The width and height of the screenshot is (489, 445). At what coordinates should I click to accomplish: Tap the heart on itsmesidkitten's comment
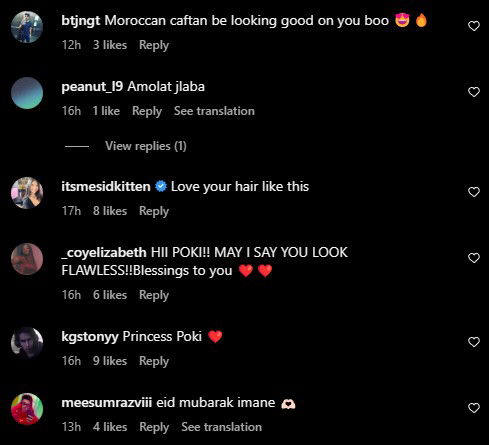[x=474, y=192]
